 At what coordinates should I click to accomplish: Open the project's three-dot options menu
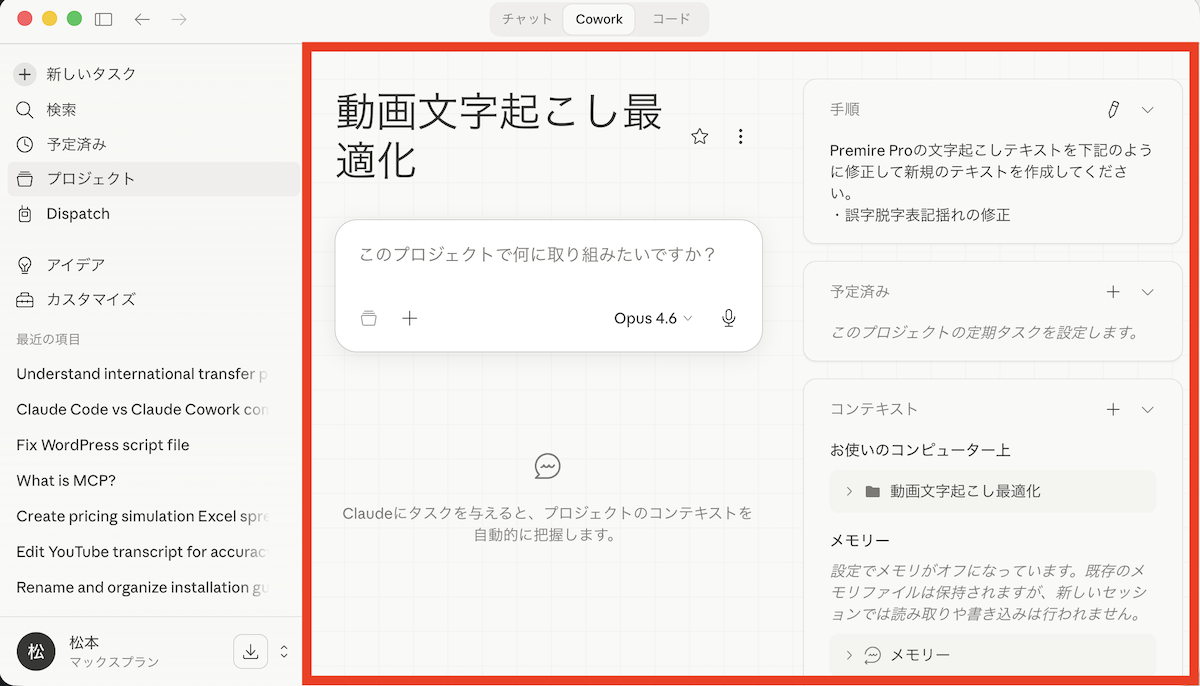[740, 137]
